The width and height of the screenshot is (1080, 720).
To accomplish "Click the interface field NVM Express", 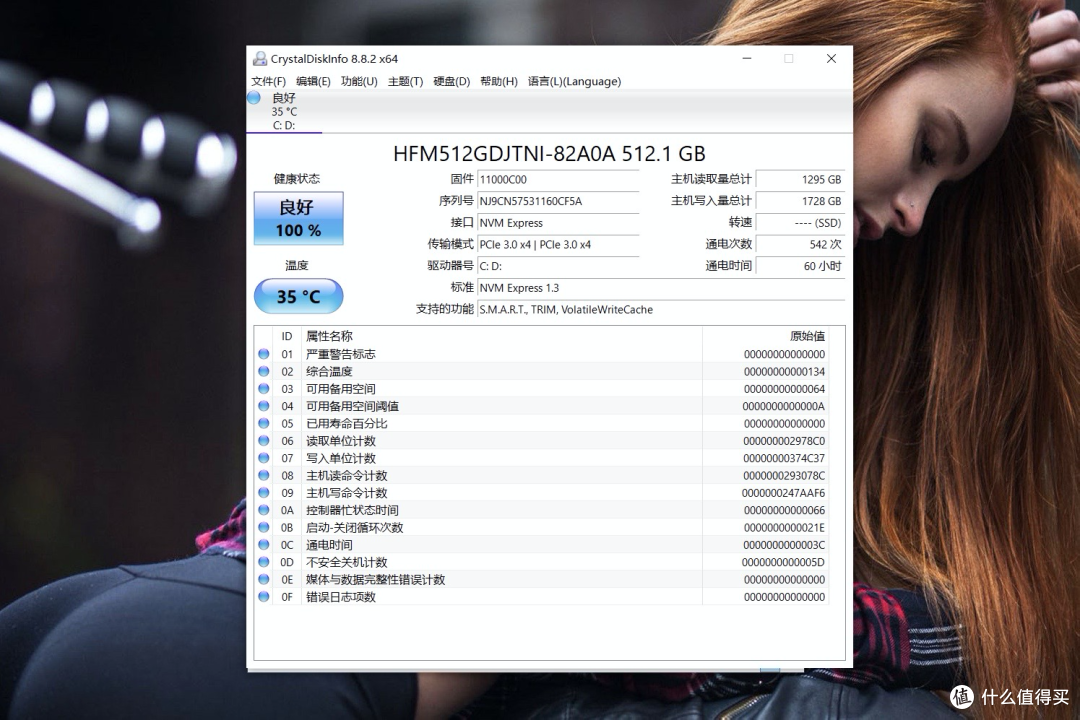I will click(x=558, y=223).
